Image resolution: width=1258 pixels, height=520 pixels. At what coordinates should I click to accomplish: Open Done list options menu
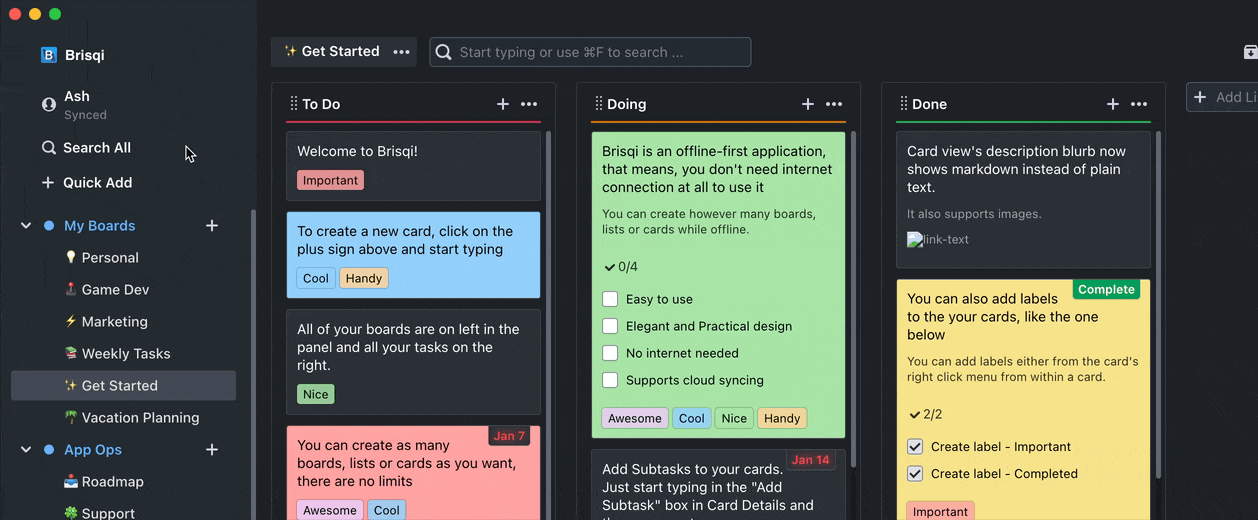[1139, 104]
